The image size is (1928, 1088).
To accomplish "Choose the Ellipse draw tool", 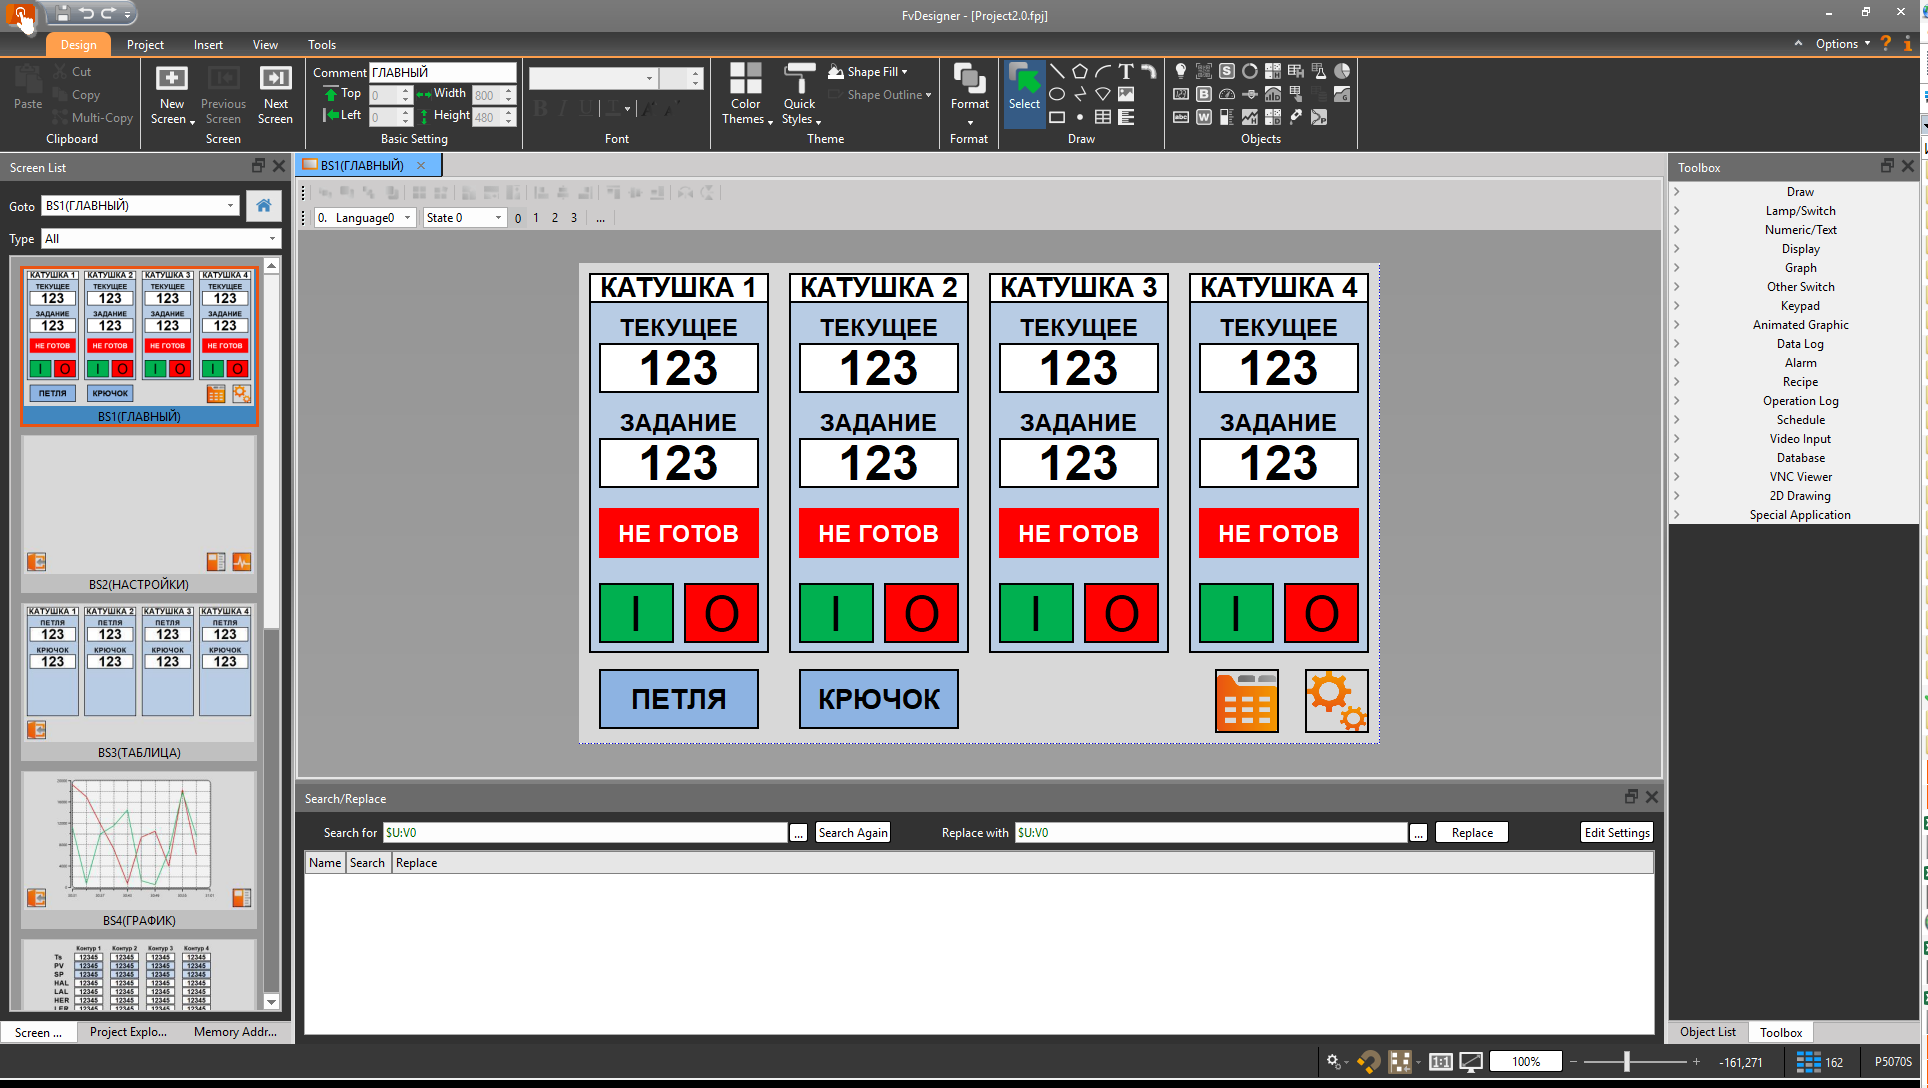I will 1057,94.
